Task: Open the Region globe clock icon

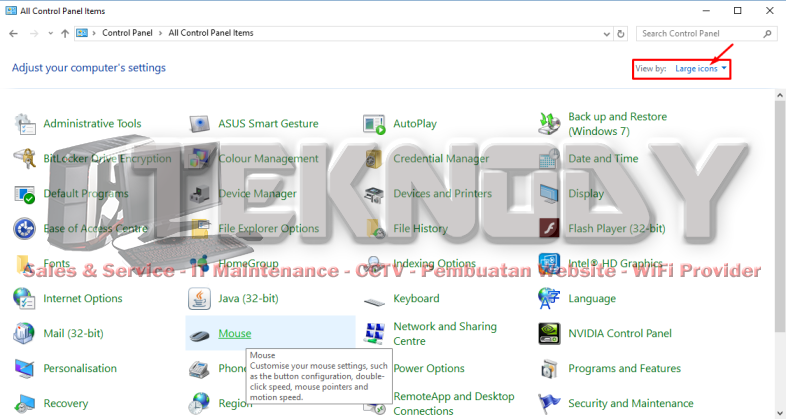Action: (x=199, y=403)
